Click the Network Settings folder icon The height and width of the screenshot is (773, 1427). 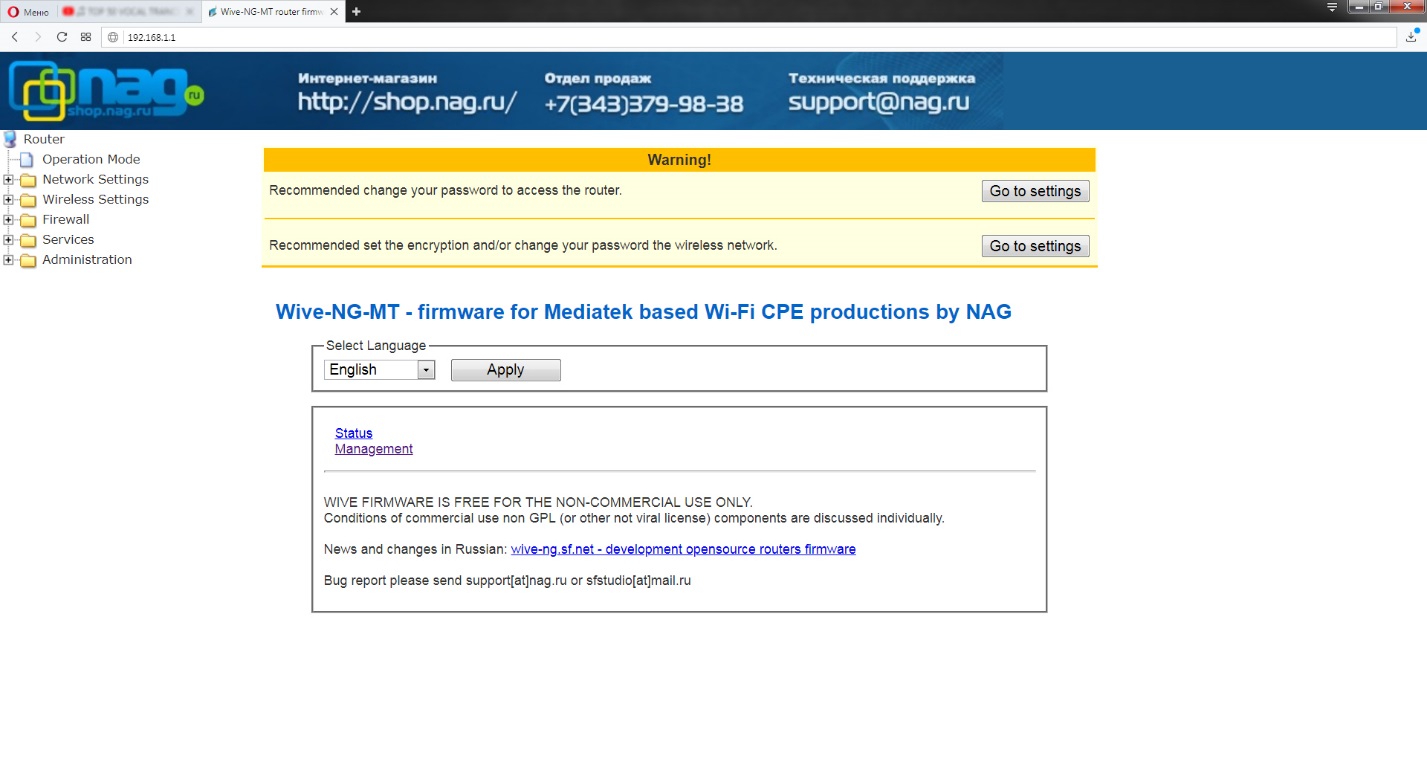pyautogui.click(x=27, y=180)
